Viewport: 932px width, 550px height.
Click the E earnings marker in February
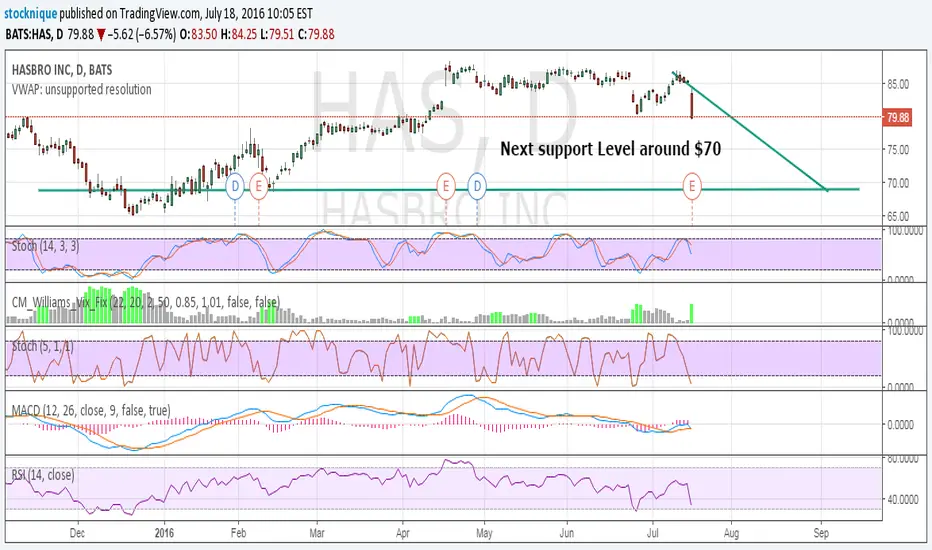tap(259, 187)
